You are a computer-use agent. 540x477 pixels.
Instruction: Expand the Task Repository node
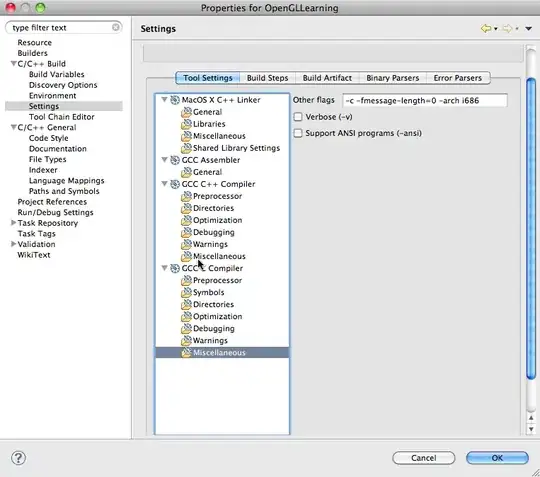point(13,223)
